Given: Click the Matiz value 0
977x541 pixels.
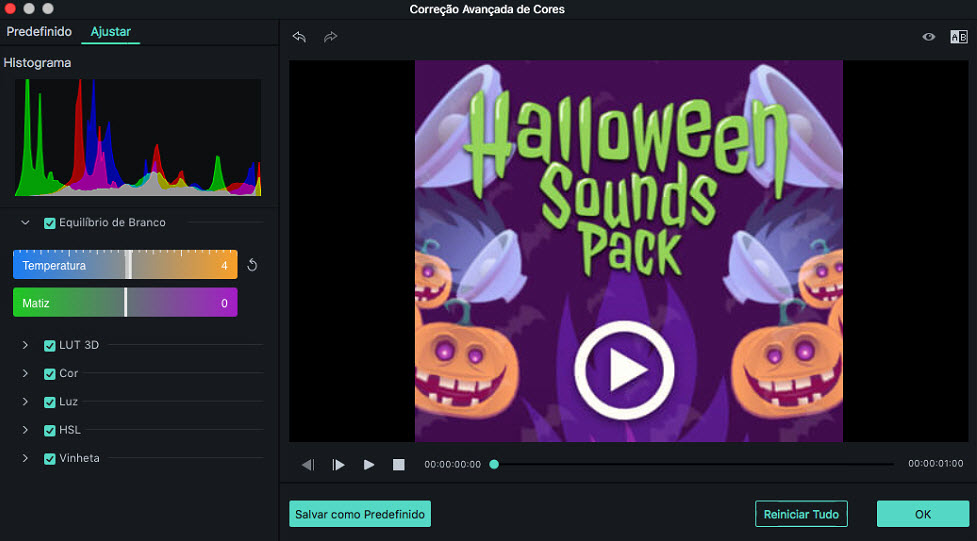Looking at the screenshot, I should pos(224,304).
